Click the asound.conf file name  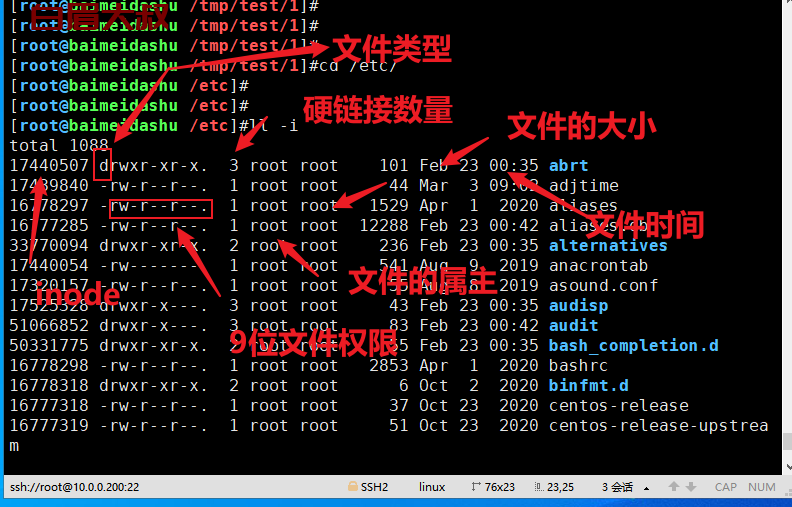point(604,286)
